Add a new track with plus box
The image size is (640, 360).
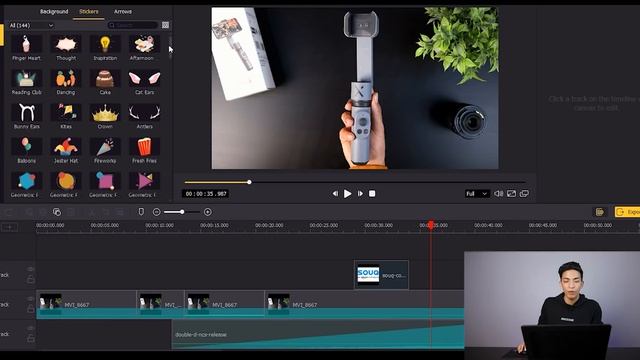9,227
